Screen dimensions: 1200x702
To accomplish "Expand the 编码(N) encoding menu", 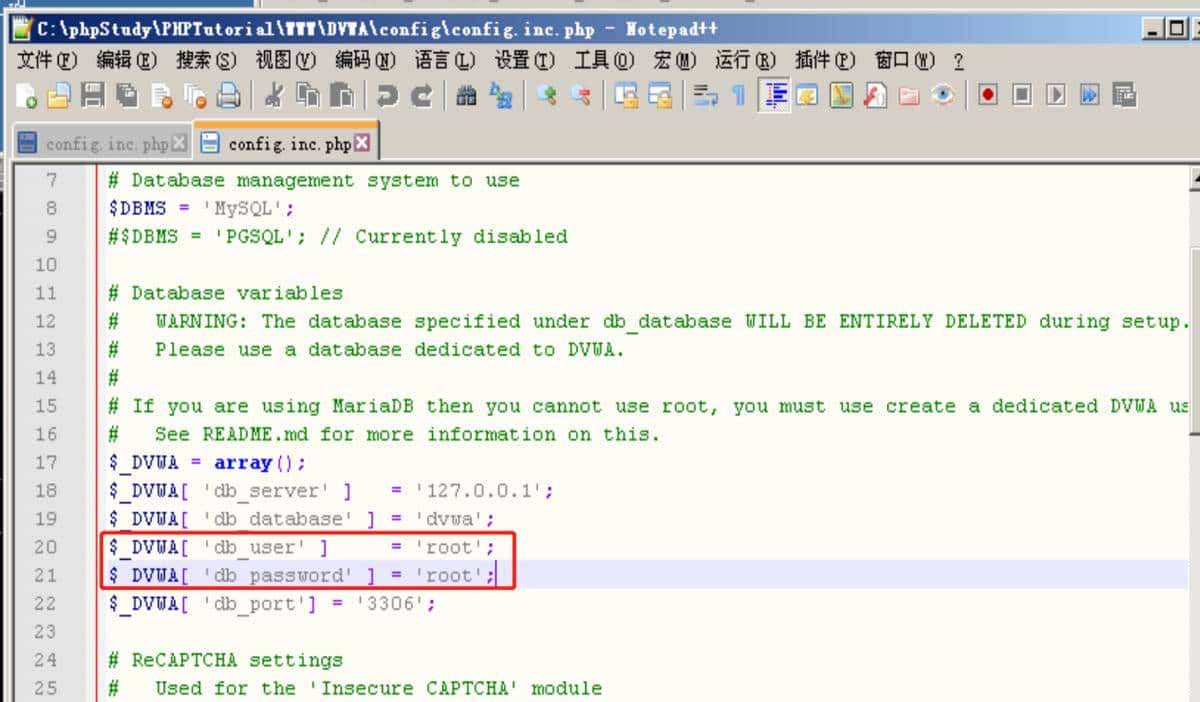I will (365, 61).
